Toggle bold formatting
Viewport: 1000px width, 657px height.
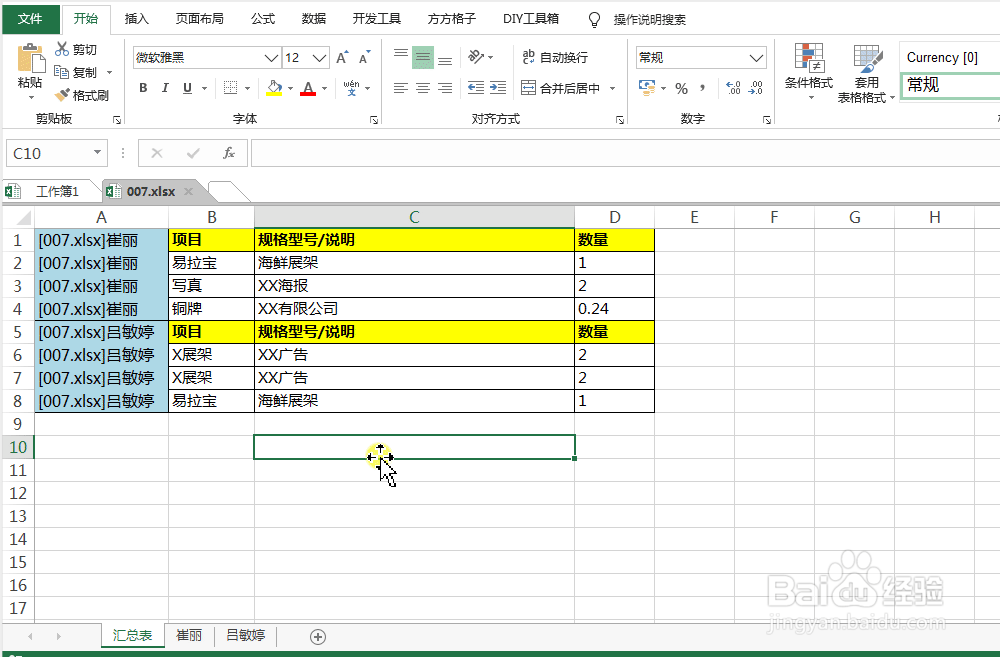click(x=142, y=88)
